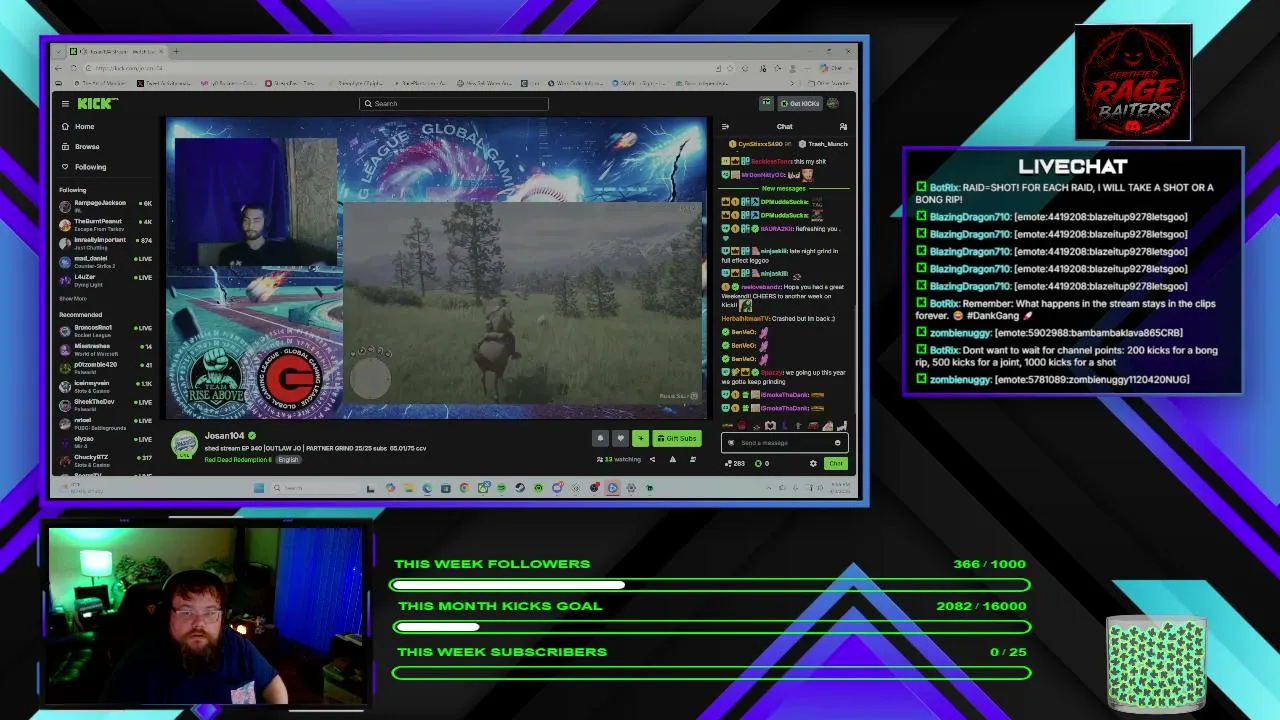The image size is (1280, 720).
Task: Click green icon left of Get KICKs
Action: (766, 103)
